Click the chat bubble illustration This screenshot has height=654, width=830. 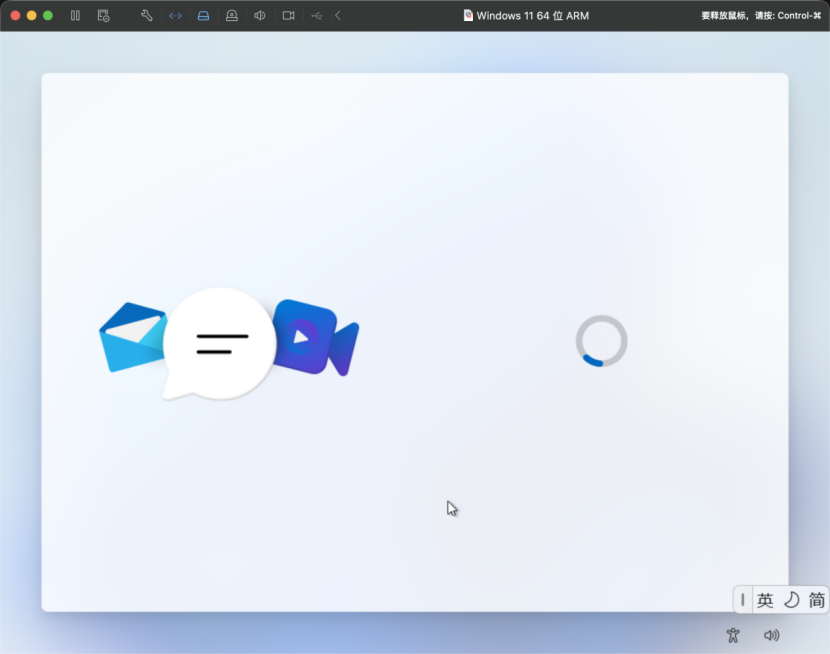tap(219, 344)
